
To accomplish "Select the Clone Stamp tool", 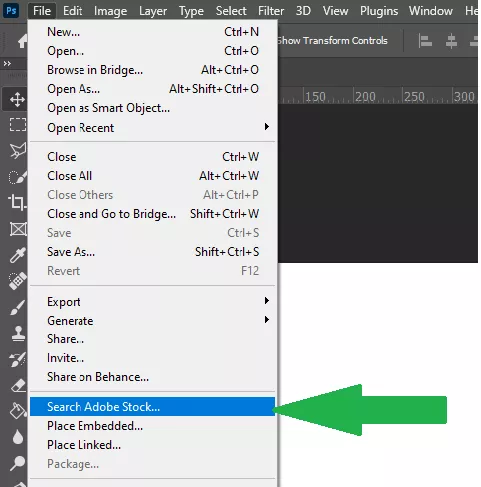I will point(18,333).
